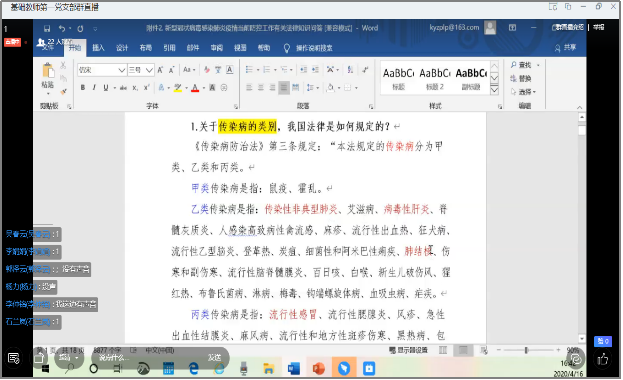Undo last action in quick access toolbar

click(62, 29)
